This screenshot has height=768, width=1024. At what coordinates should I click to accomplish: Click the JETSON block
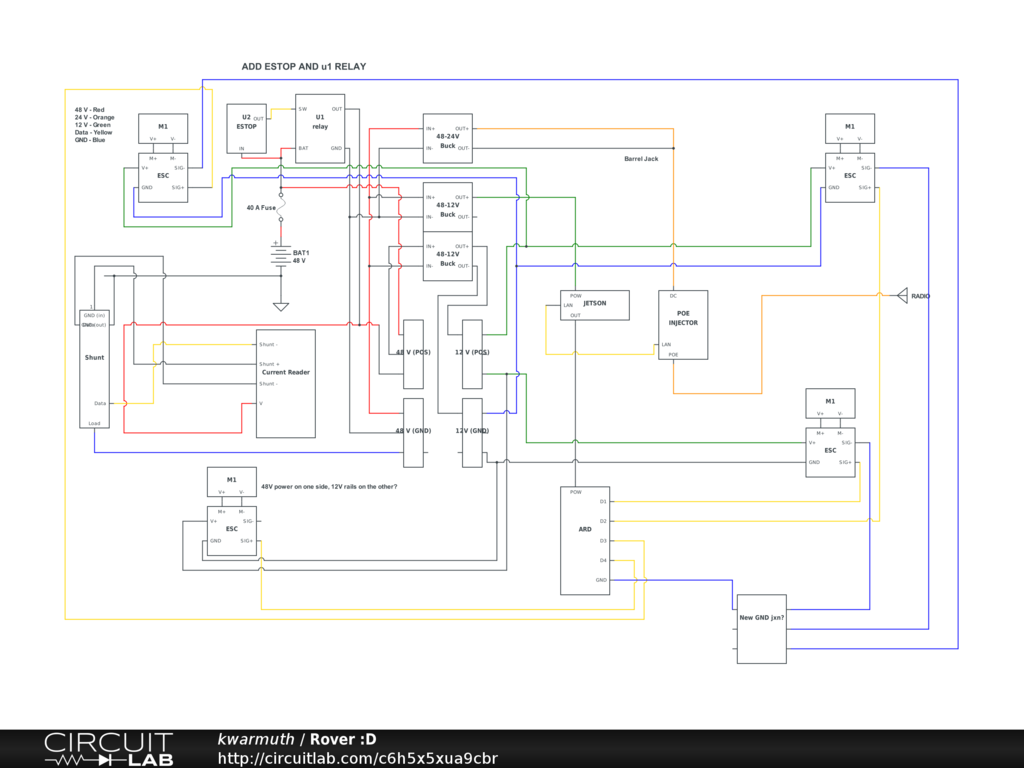tap(595, 305)
